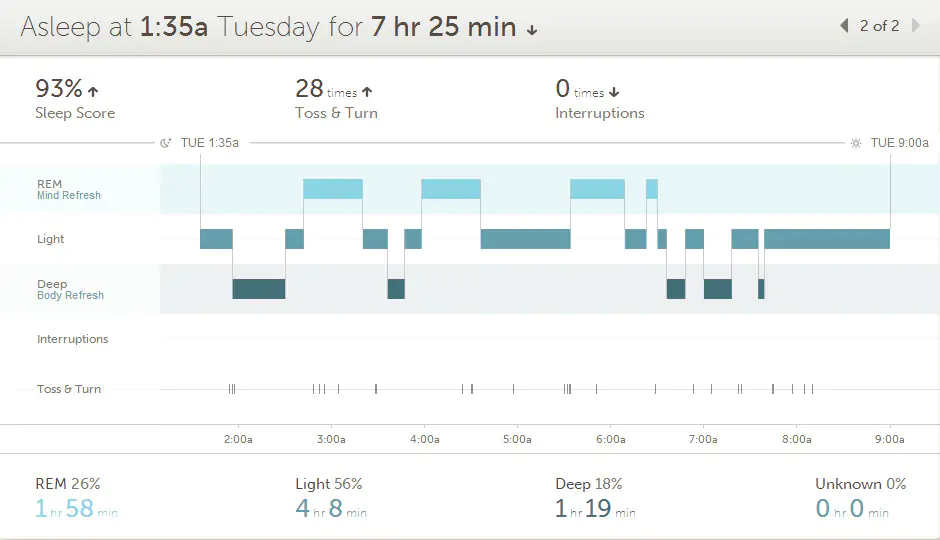
Task: Click the Light row label
Action: point(51,239)
